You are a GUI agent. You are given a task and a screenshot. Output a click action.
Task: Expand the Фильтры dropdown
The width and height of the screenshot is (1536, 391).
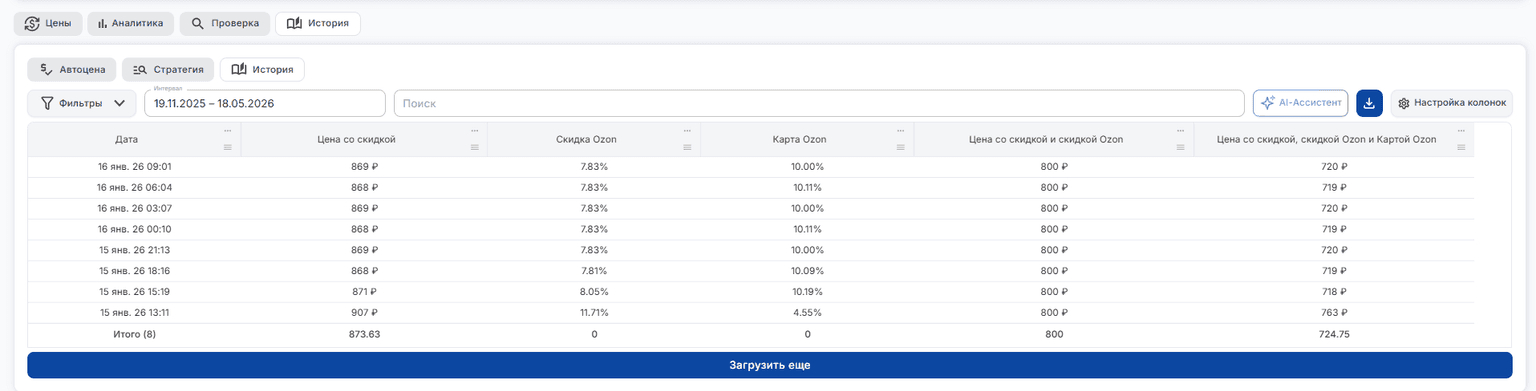pyautogui.click(x=82, y=103)
